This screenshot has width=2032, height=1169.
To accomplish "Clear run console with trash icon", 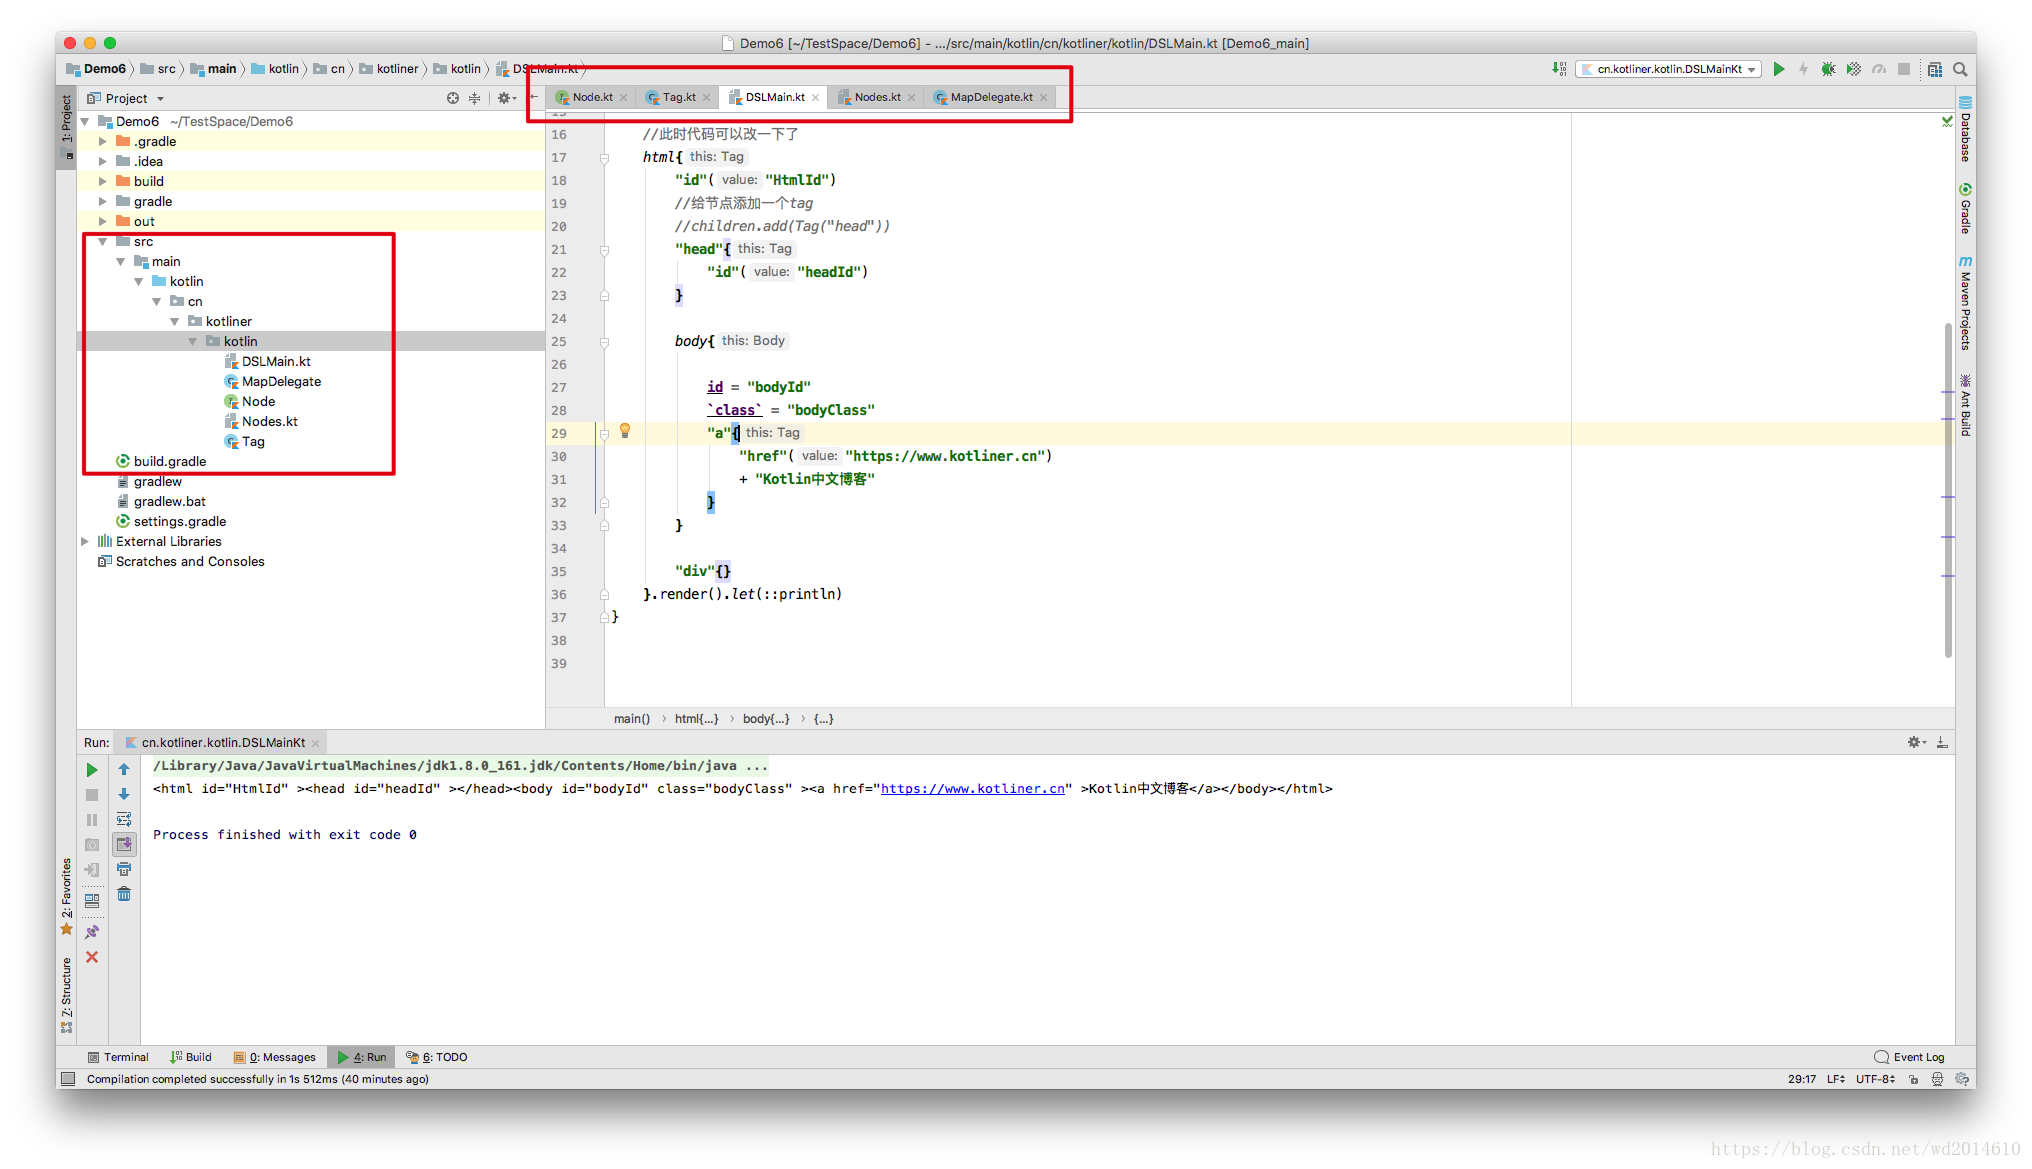I will [x=124, y=894].
